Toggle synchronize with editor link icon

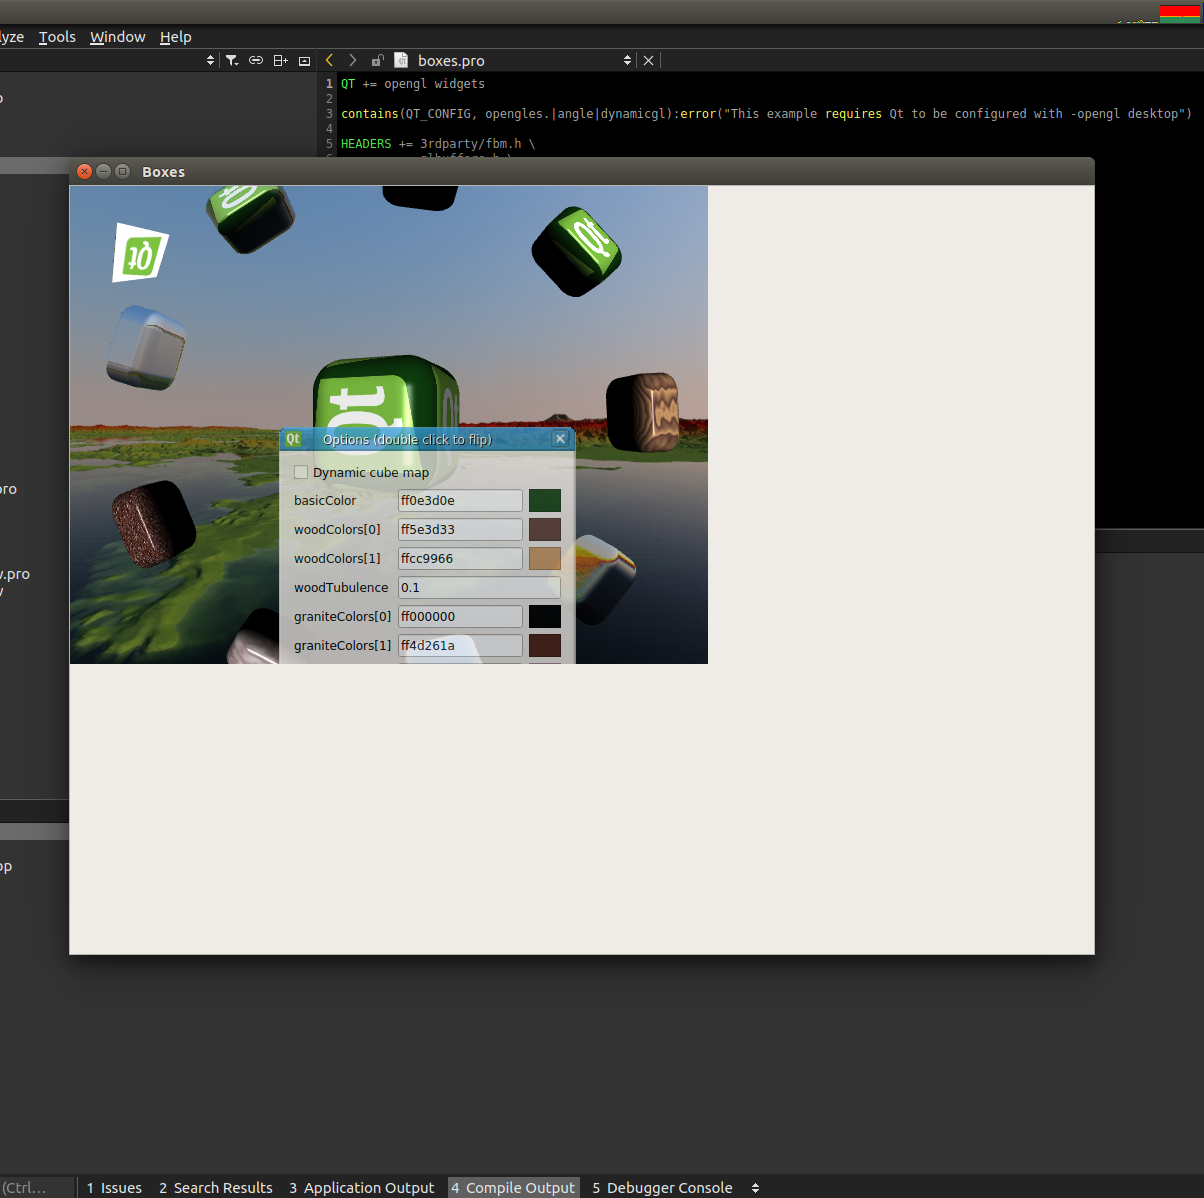point(256,60)
